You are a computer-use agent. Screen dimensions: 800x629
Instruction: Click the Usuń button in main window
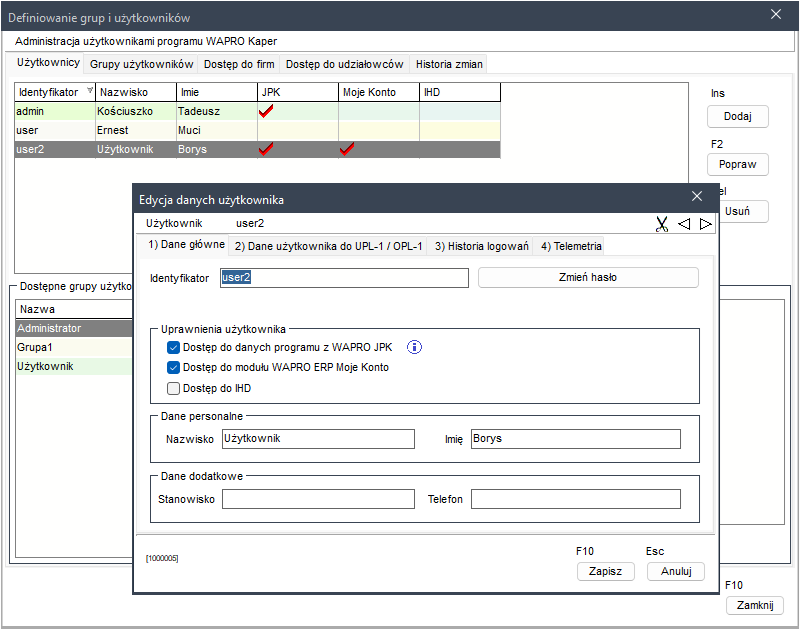743,211
